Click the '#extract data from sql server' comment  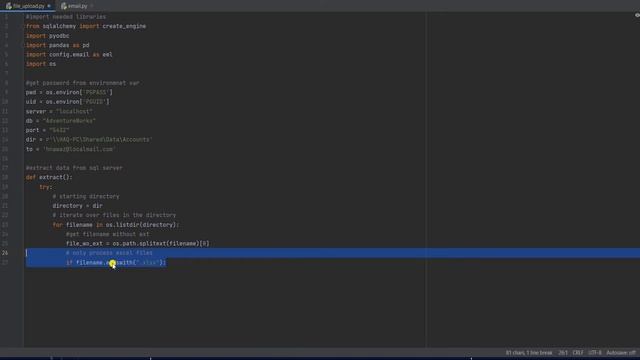pyautogui.click(x=74, y=168)
